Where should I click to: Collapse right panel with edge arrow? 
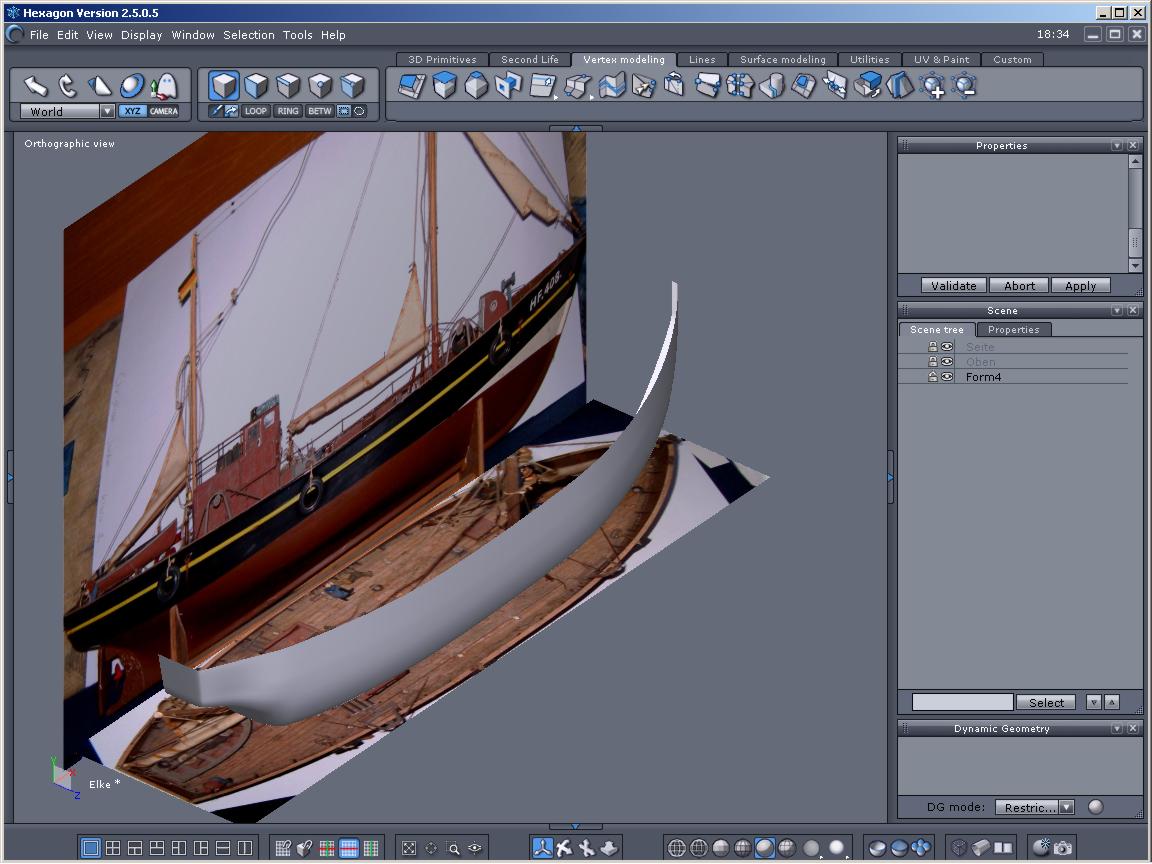(890, 478)
